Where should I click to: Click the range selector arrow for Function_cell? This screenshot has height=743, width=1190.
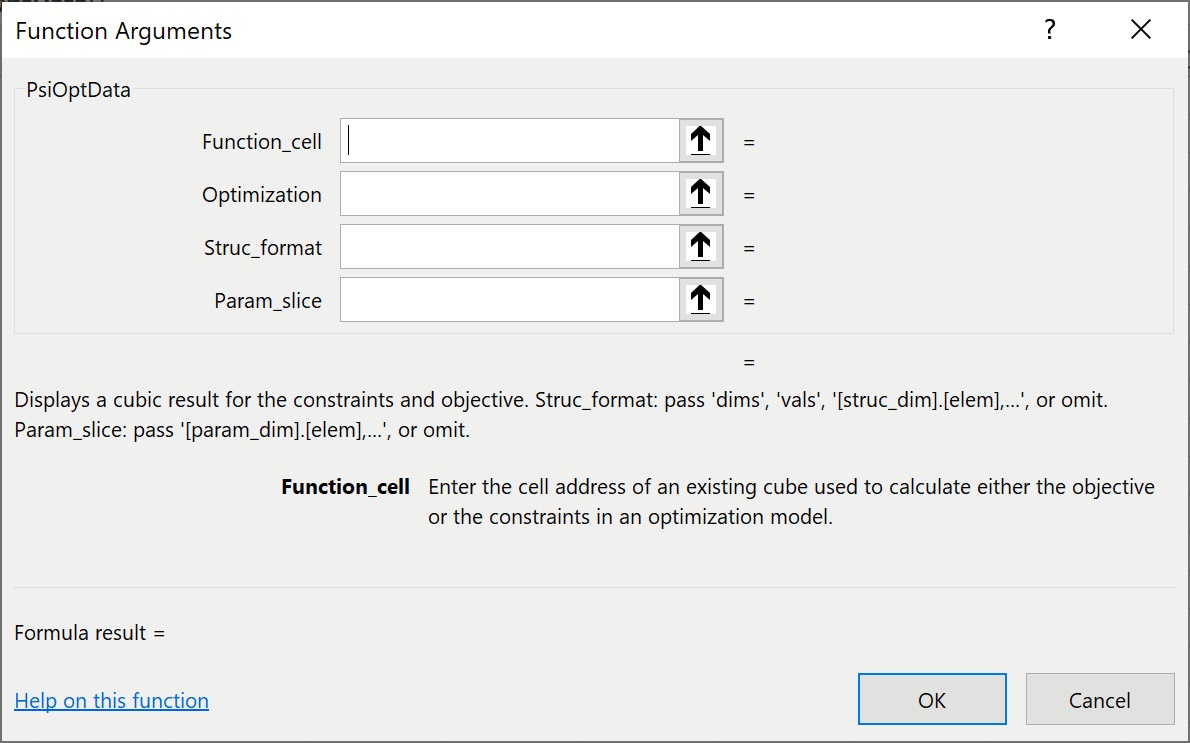coord(701,141)
